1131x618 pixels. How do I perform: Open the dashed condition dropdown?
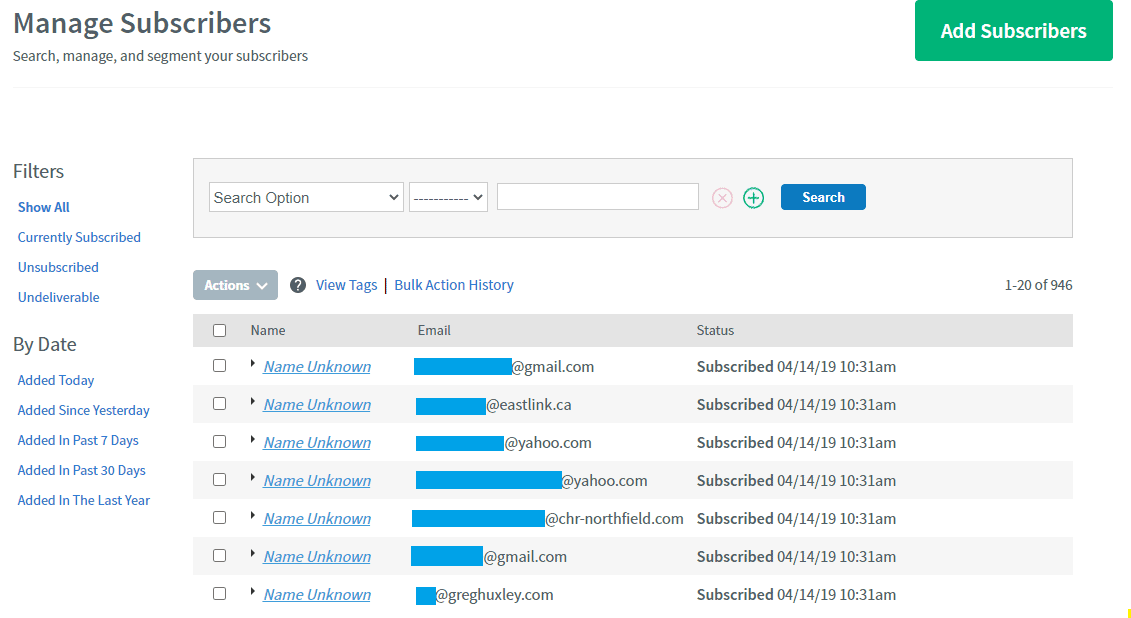tap(448, 197)
